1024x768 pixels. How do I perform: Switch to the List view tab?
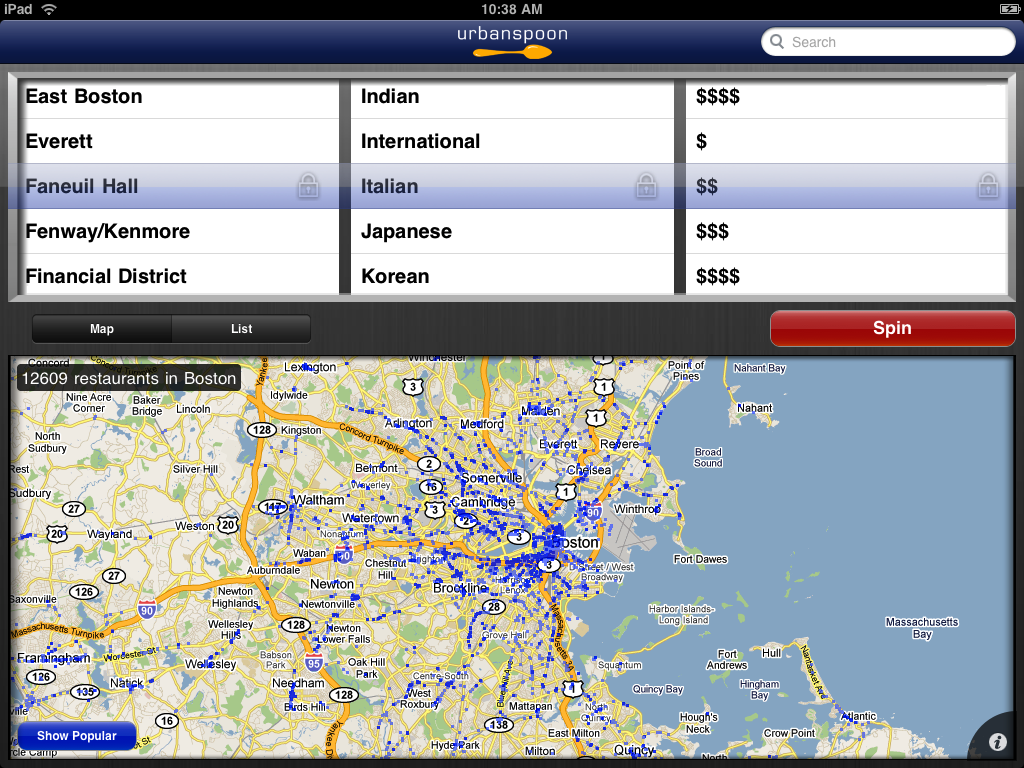point(241,329)
